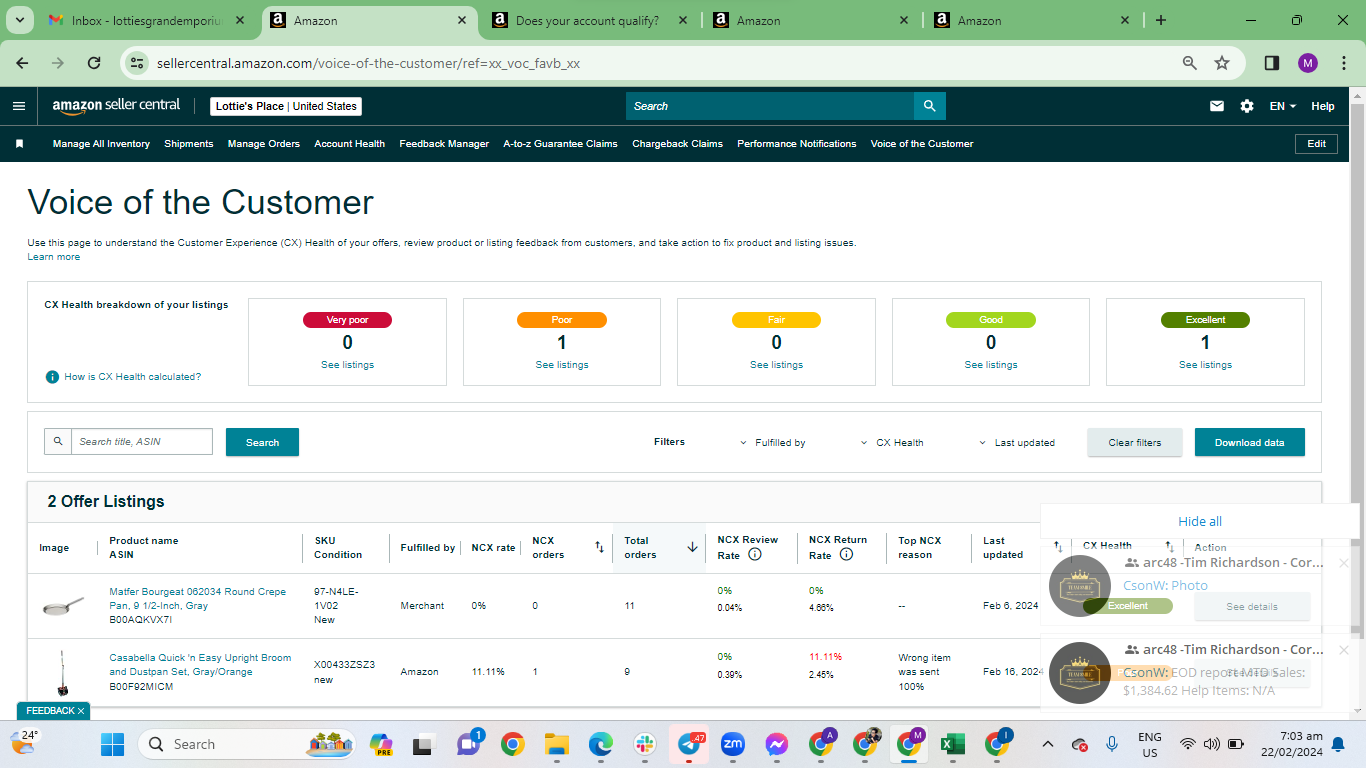View site information icon in the address bar
The image size is (1366, 768).
(x=138, y=63)
